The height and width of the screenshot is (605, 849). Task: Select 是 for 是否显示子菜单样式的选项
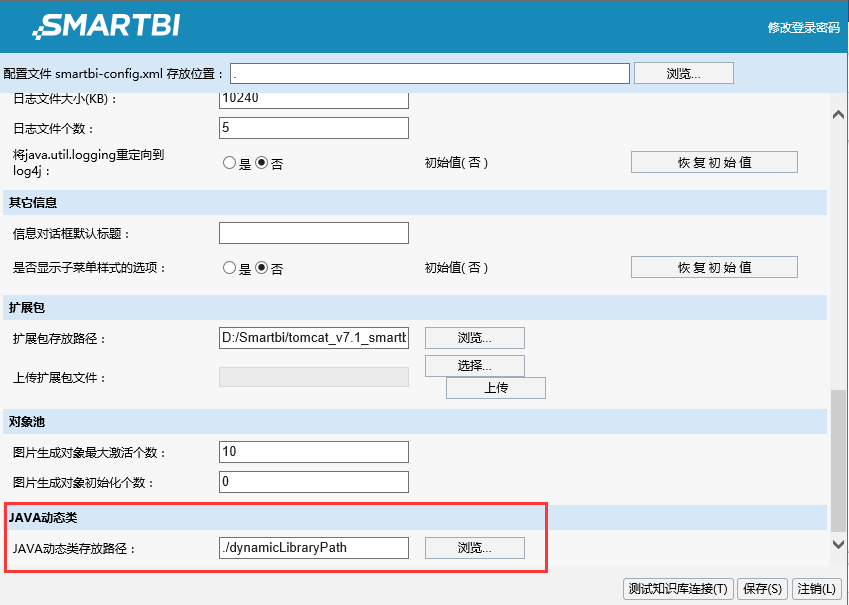click(x=230, y=268)
